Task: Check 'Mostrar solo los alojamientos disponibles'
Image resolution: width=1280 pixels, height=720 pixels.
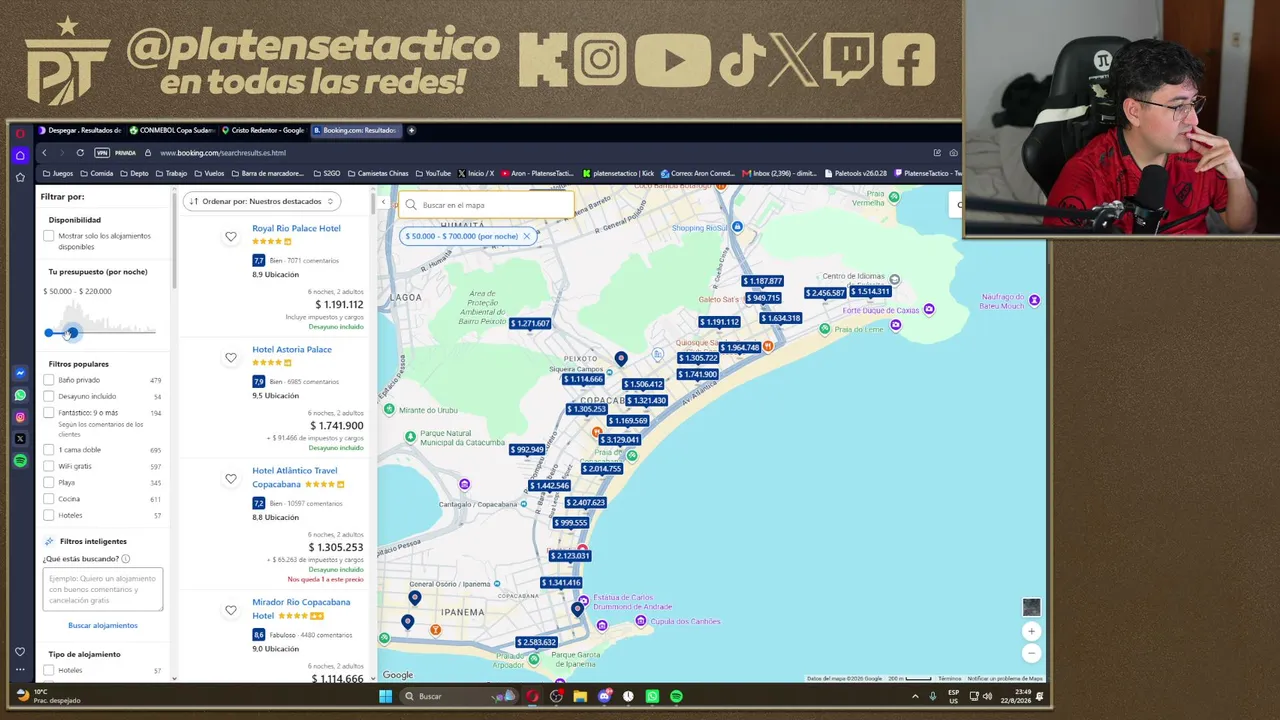Action: point(48,236)
